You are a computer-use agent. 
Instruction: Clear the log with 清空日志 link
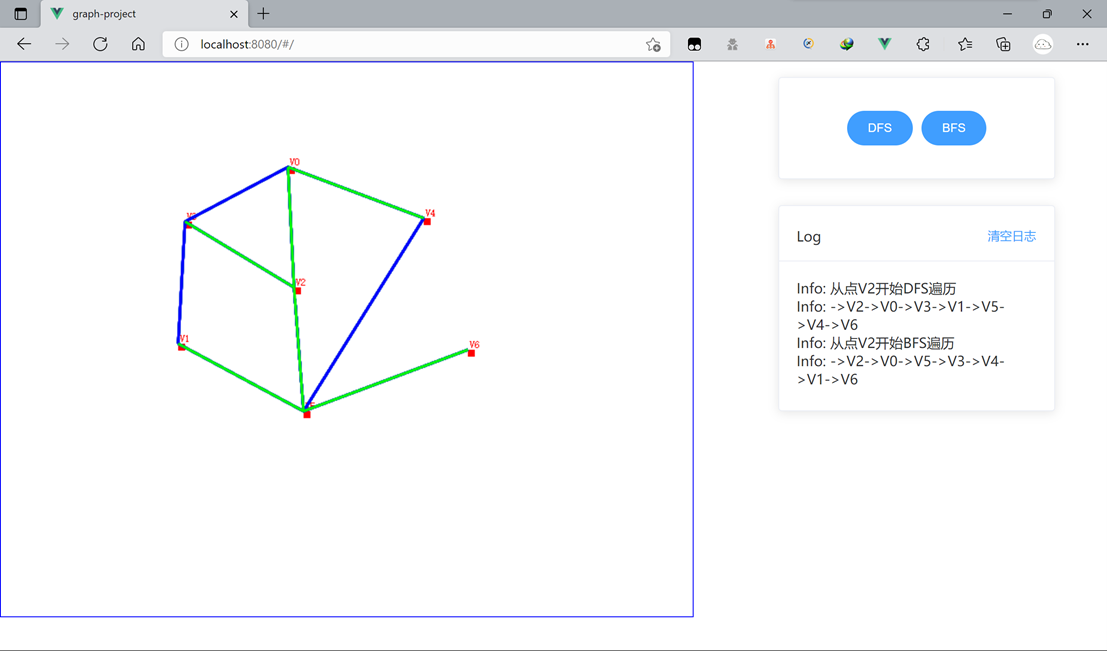(x=1011, y=237)
